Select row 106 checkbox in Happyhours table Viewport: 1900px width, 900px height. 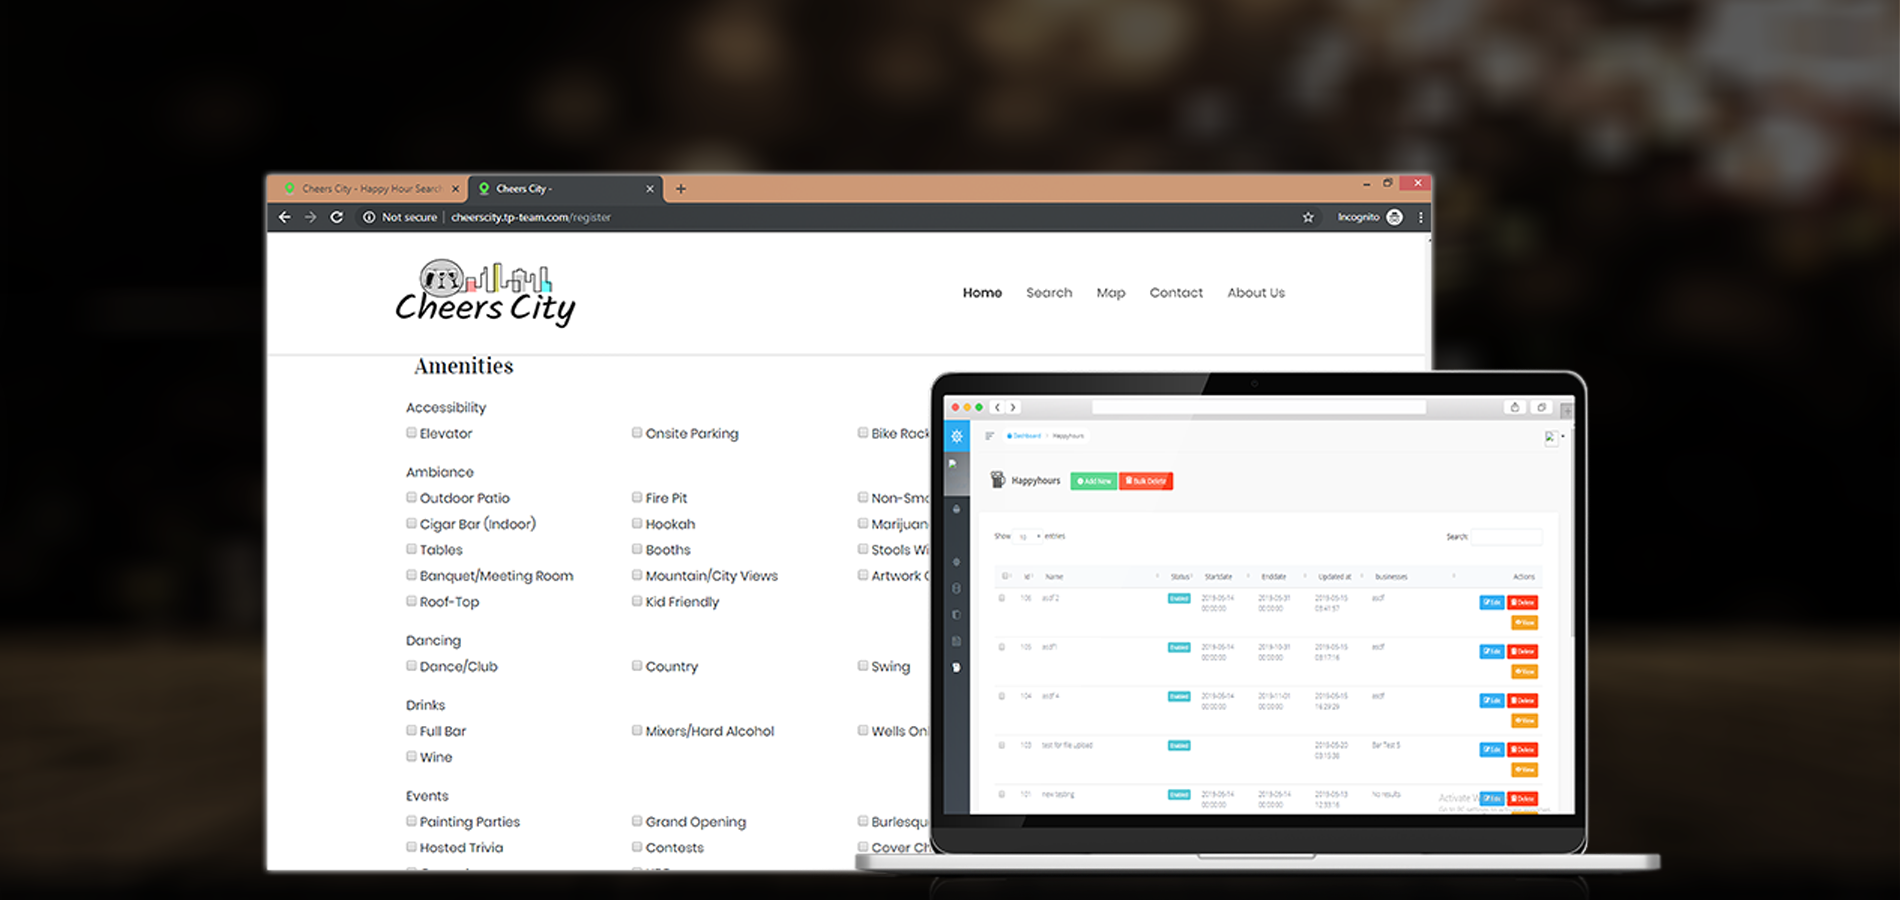coord(1002,598)
